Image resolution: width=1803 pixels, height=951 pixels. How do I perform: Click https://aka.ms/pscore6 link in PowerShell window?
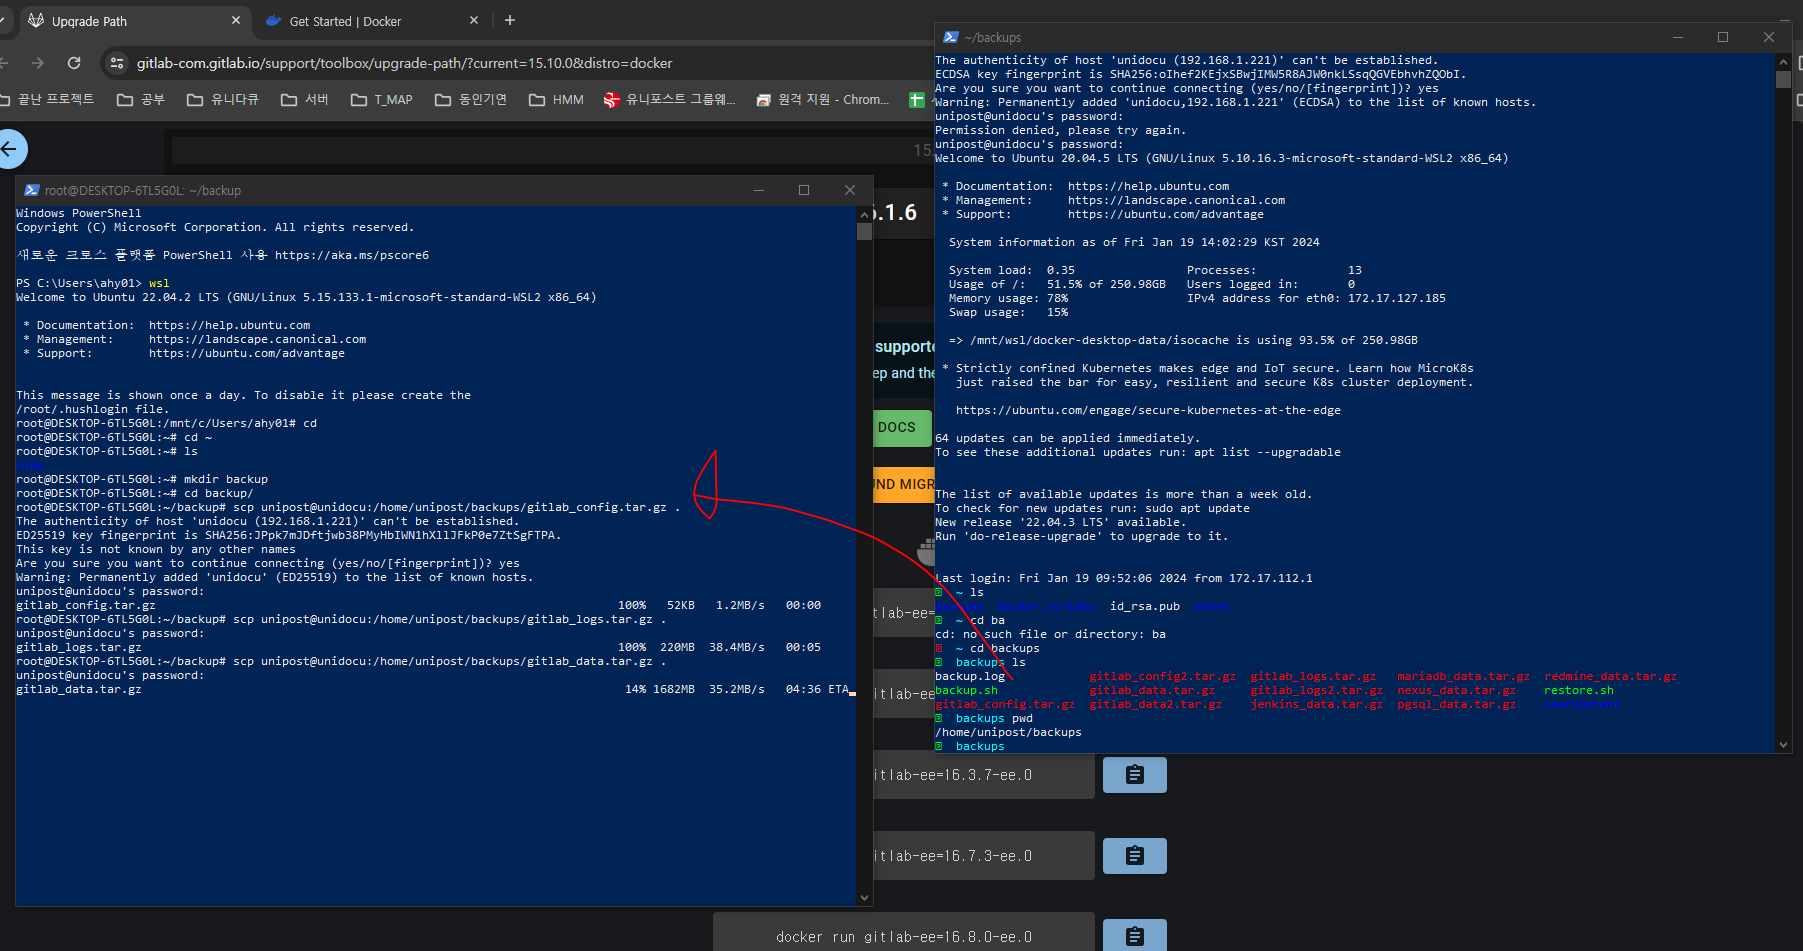pyautogui.click(x=352, y=255)
